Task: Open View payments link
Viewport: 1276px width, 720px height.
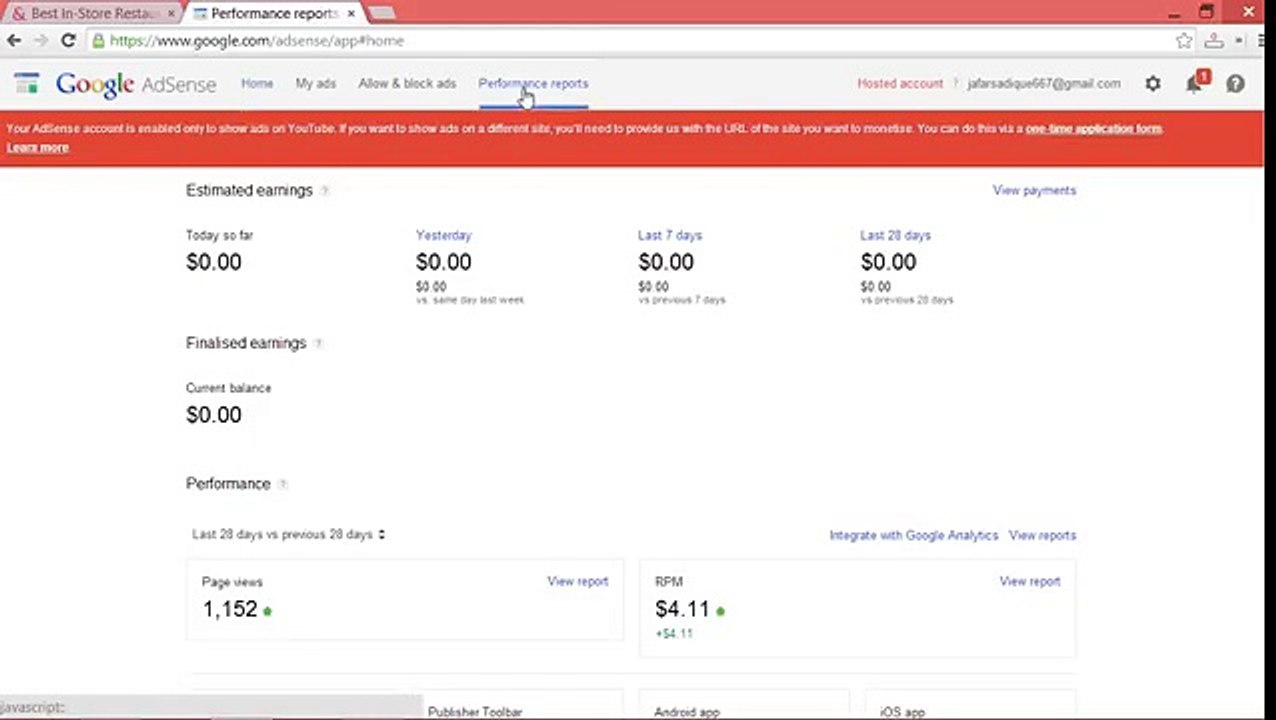Action: tap(1034, 191)
